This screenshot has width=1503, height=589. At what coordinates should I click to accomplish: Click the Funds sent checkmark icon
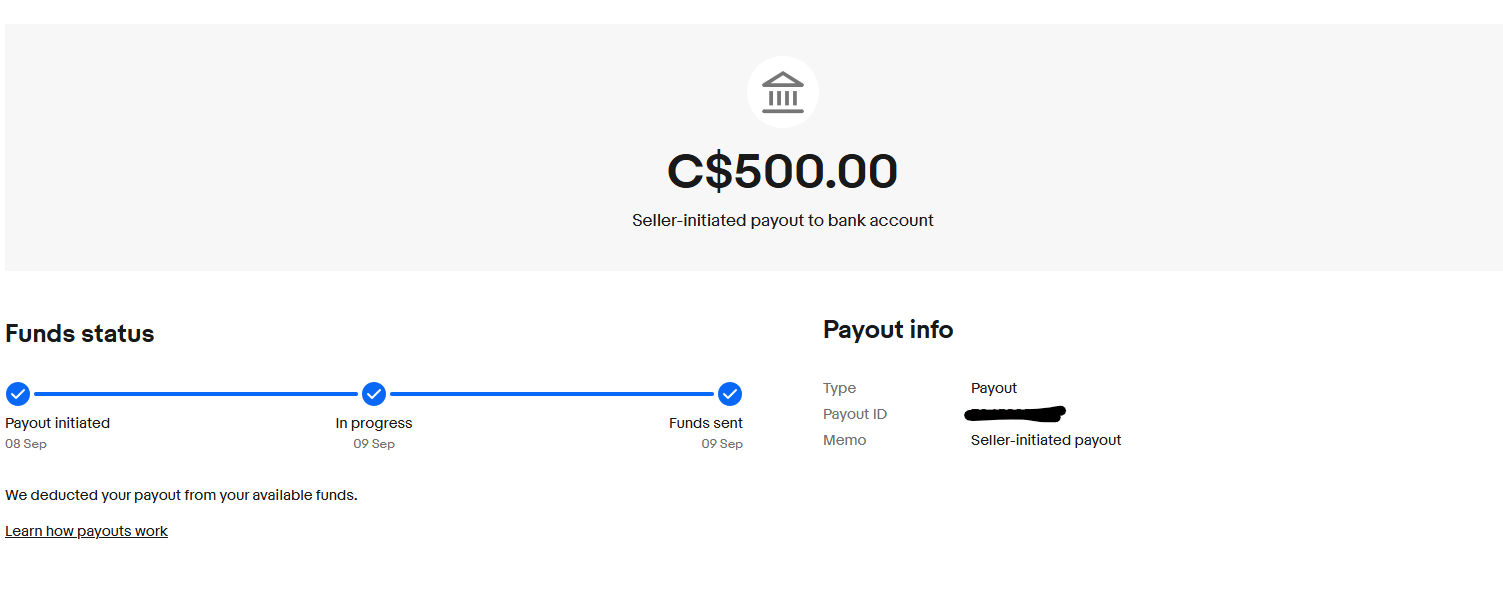point(730,393)
